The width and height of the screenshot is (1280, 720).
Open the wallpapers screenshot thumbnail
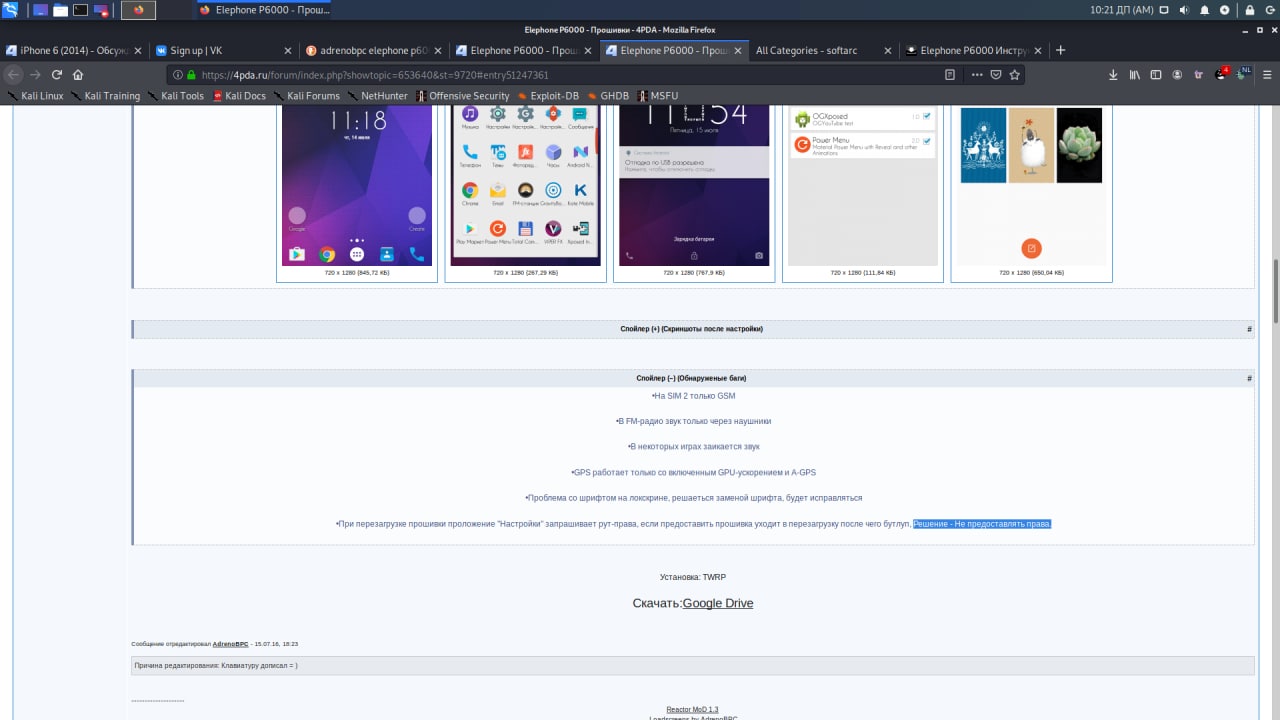(x=1031, y=186)
